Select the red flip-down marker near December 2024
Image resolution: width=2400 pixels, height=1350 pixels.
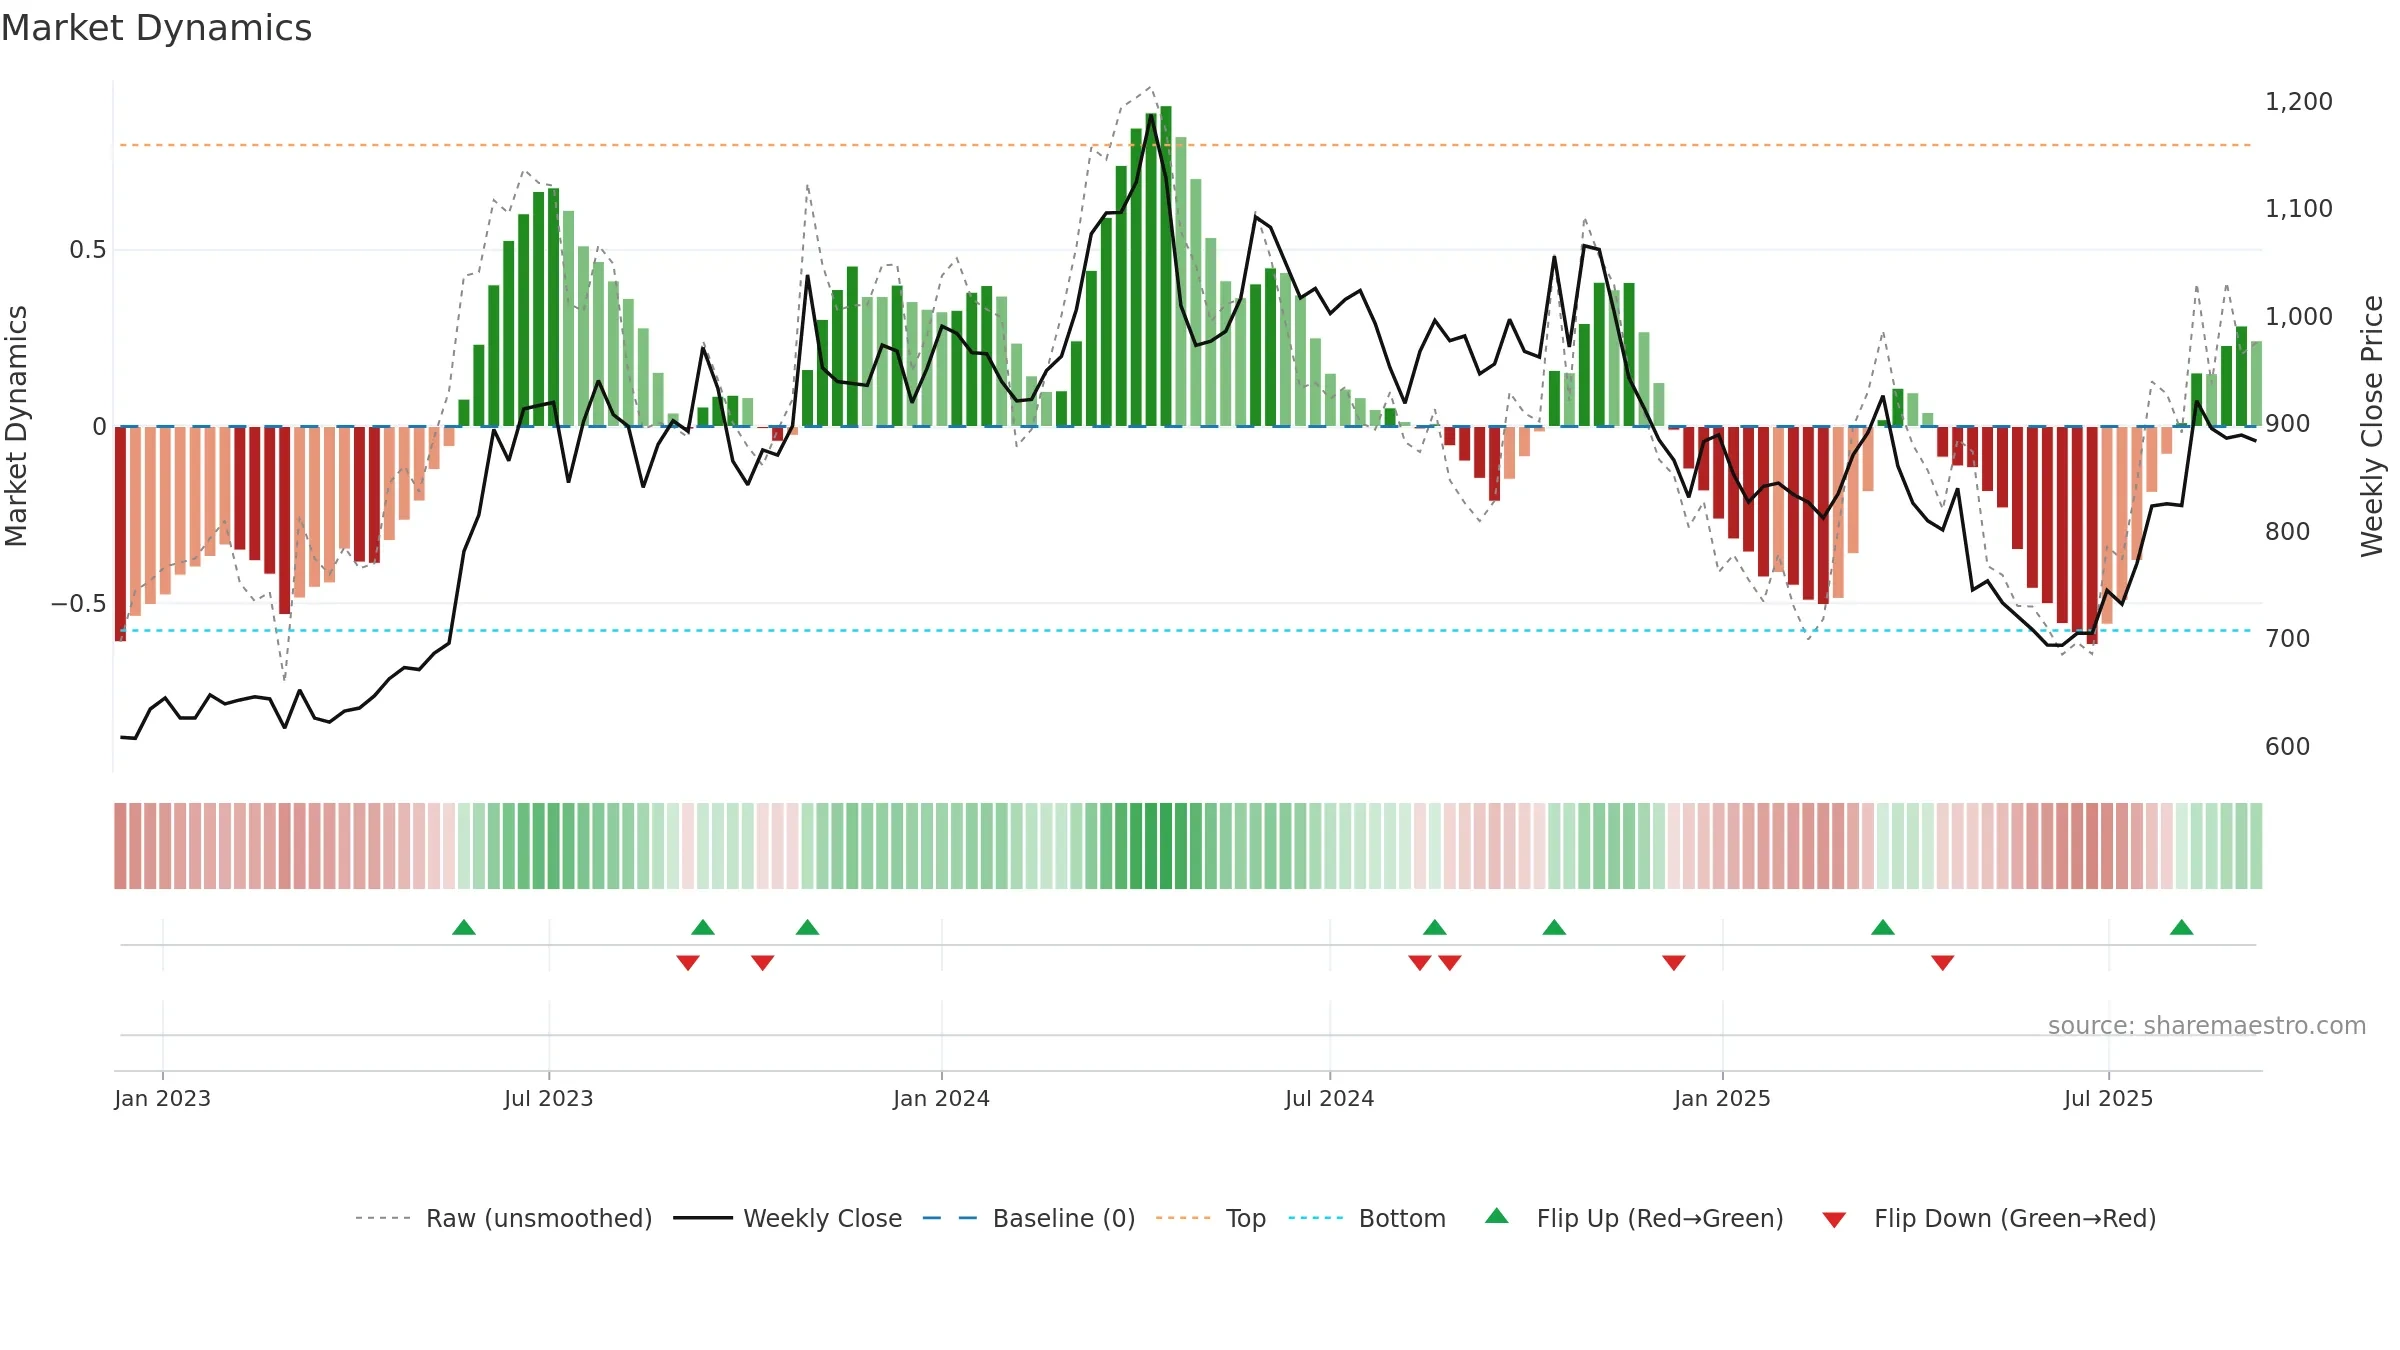(x=1674, y=963)
